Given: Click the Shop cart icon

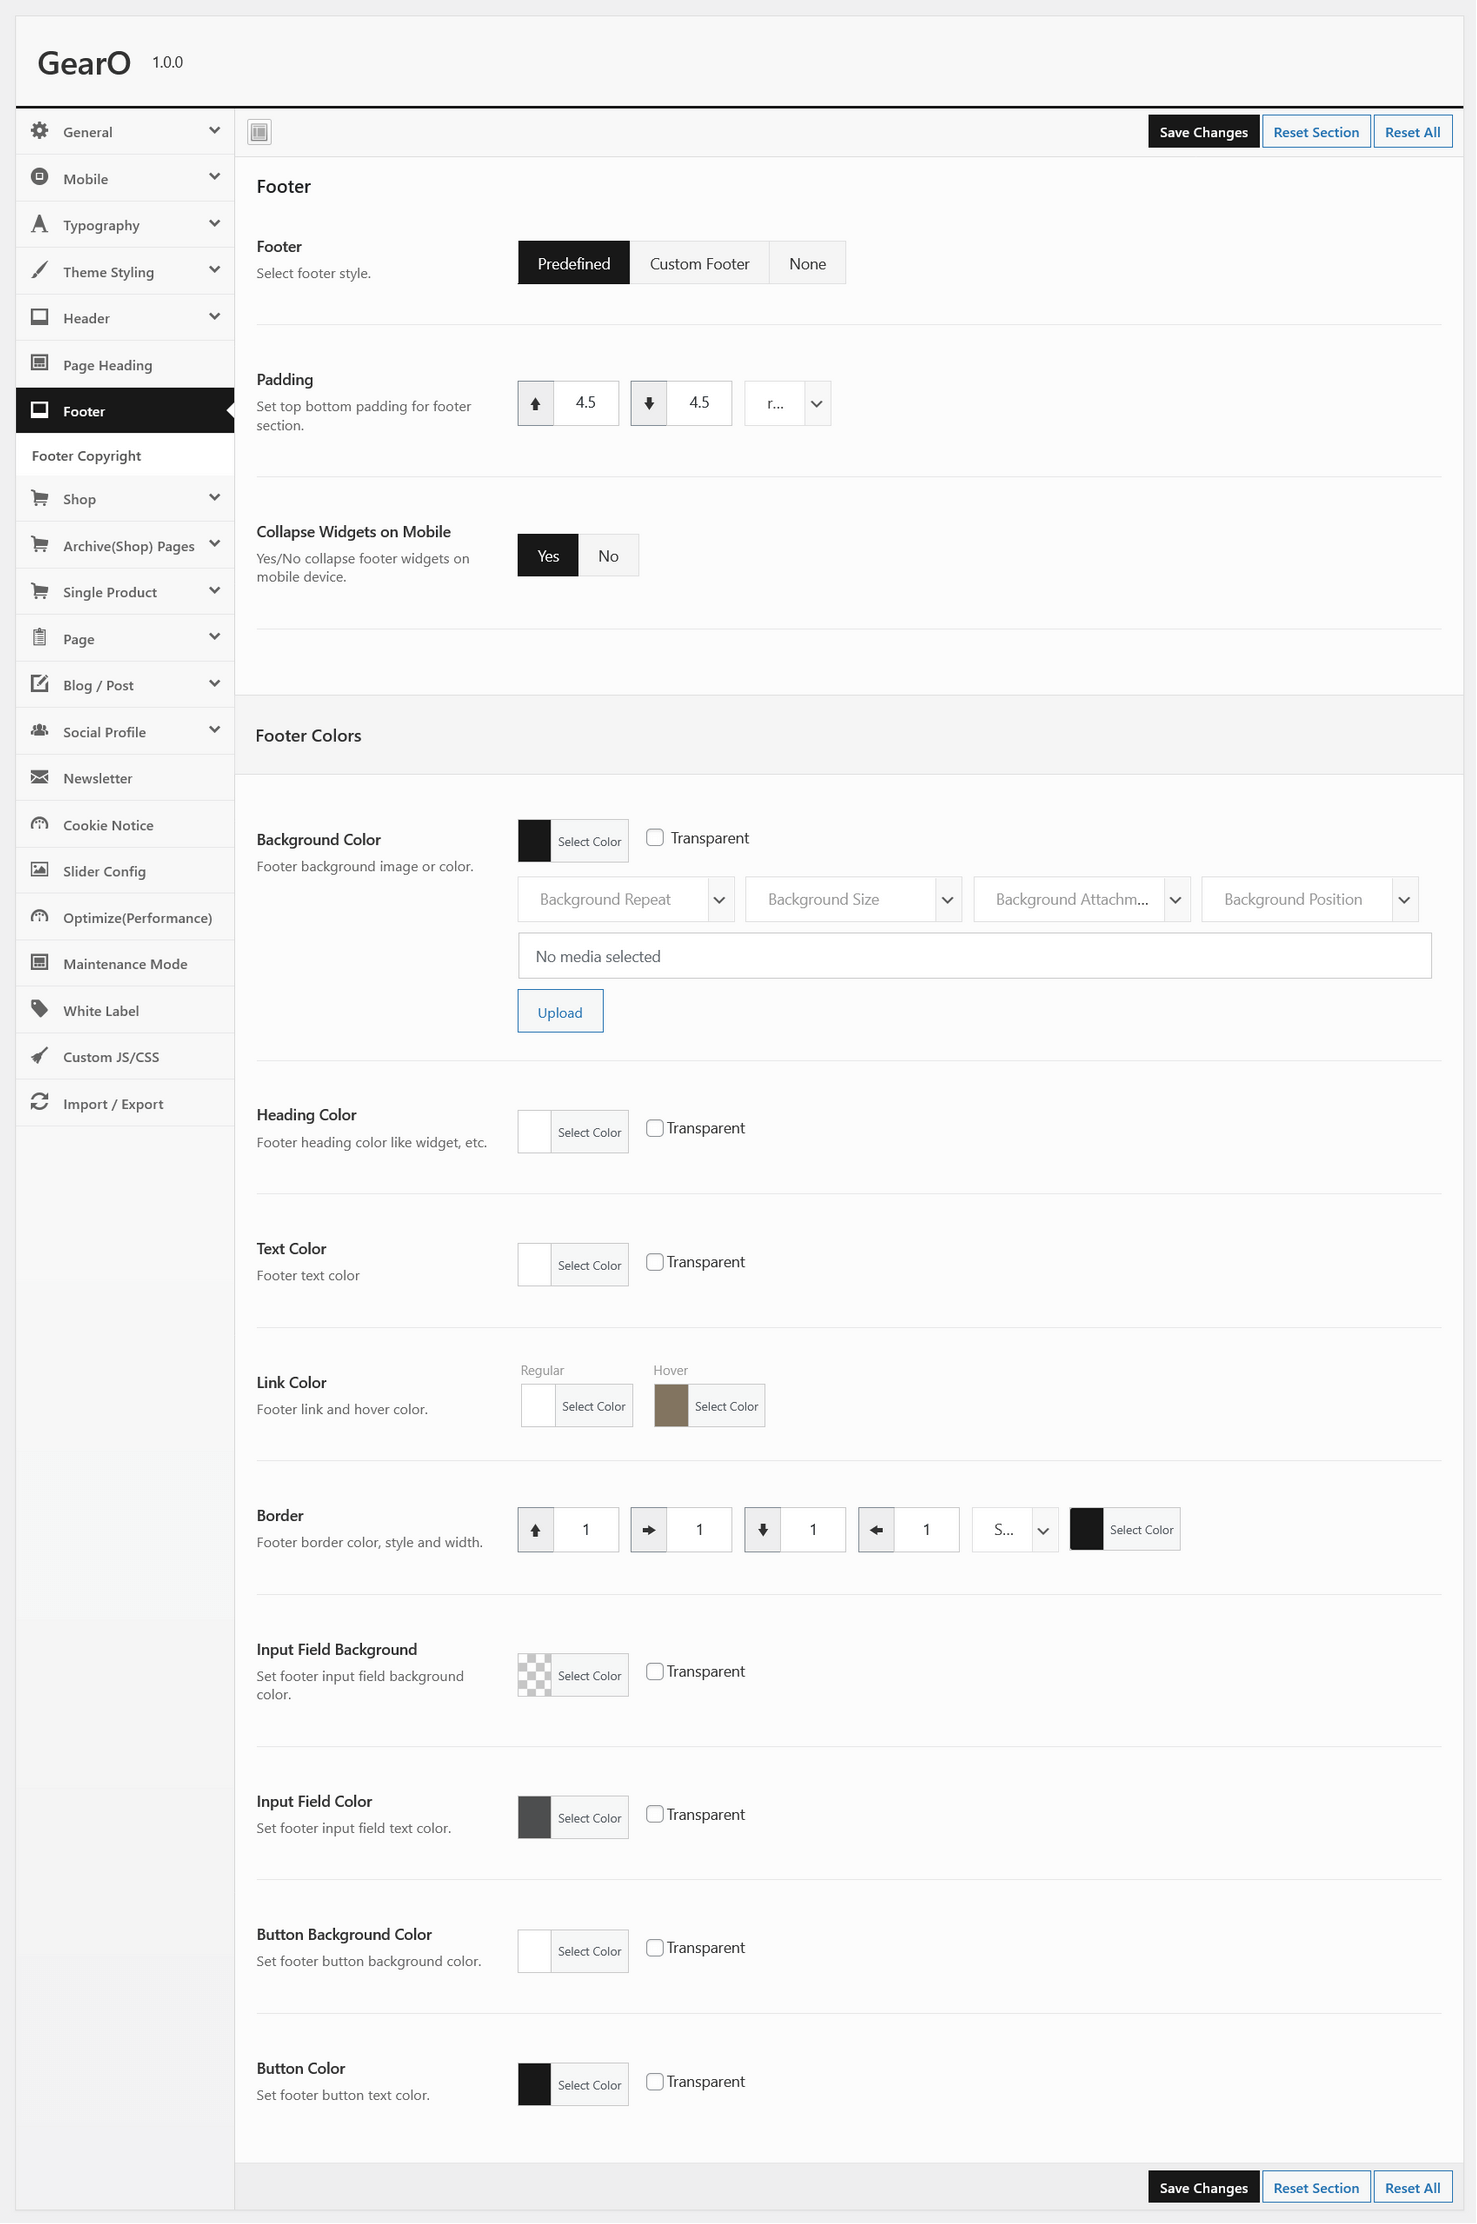Looking at the screenshot, I should click(x=40, y=498).
